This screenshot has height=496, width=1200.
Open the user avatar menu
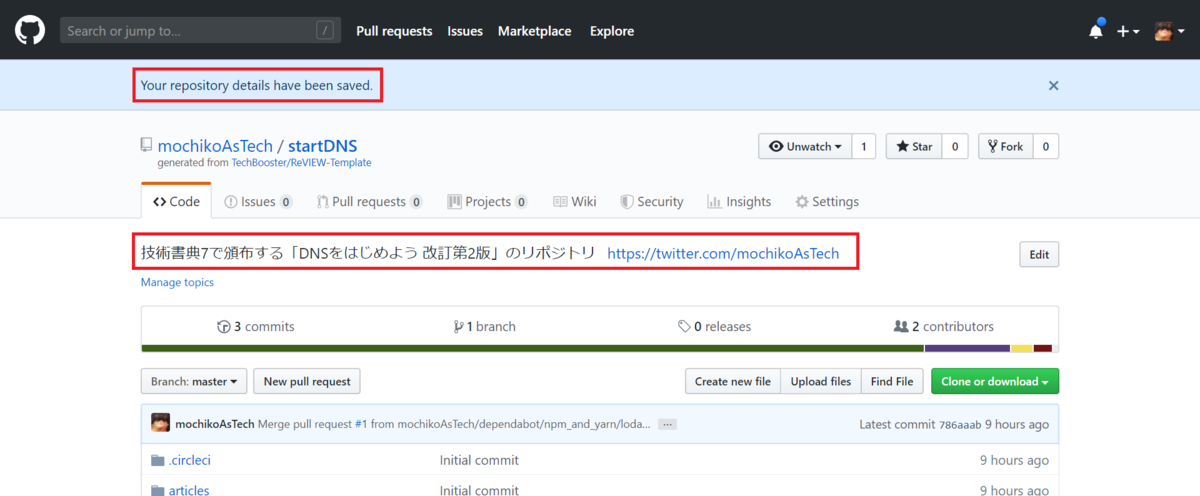point(1169,31)
